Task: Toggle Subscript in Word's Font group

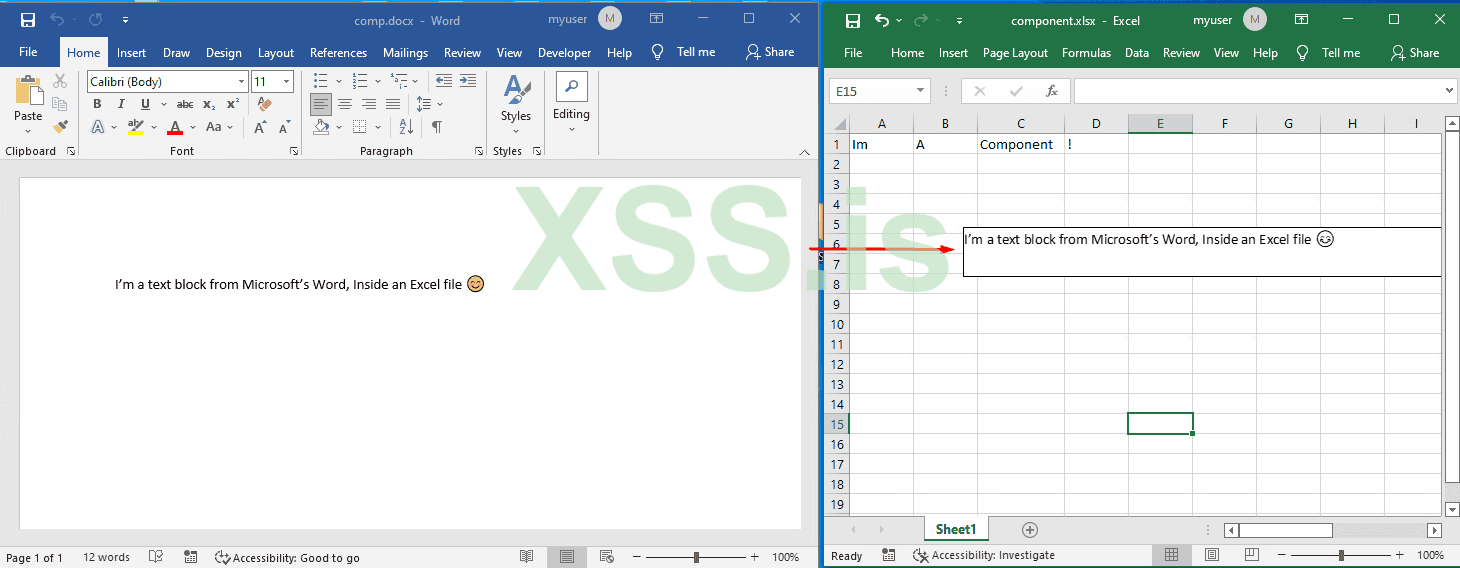Action: coord(209,104)
